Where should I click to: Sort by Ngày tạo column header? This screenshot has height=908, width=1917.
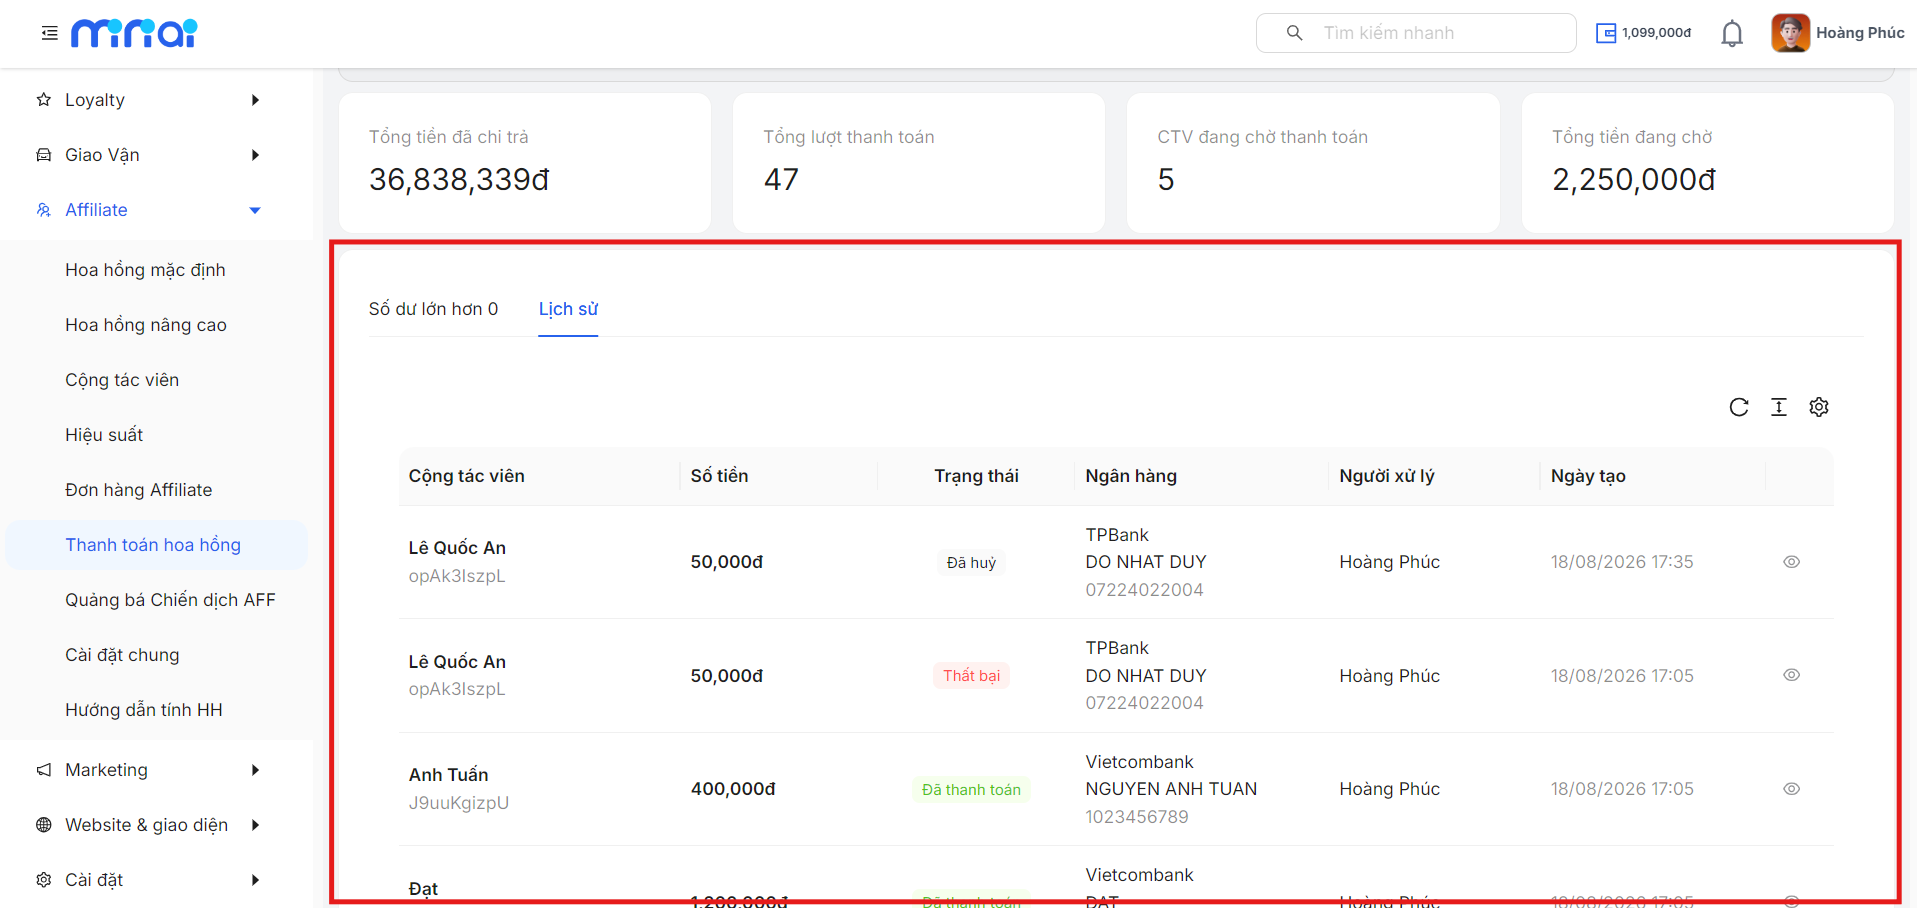[1588, 476]
